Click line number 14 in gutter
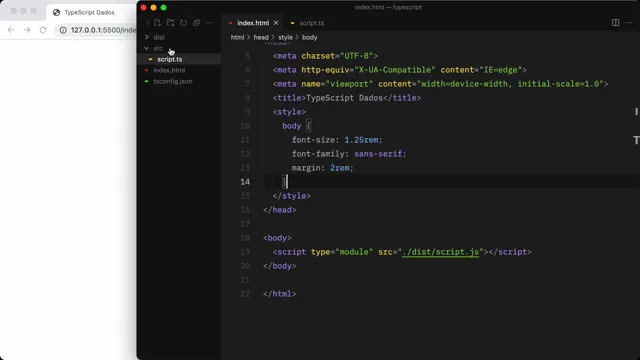 coord(245,182)
